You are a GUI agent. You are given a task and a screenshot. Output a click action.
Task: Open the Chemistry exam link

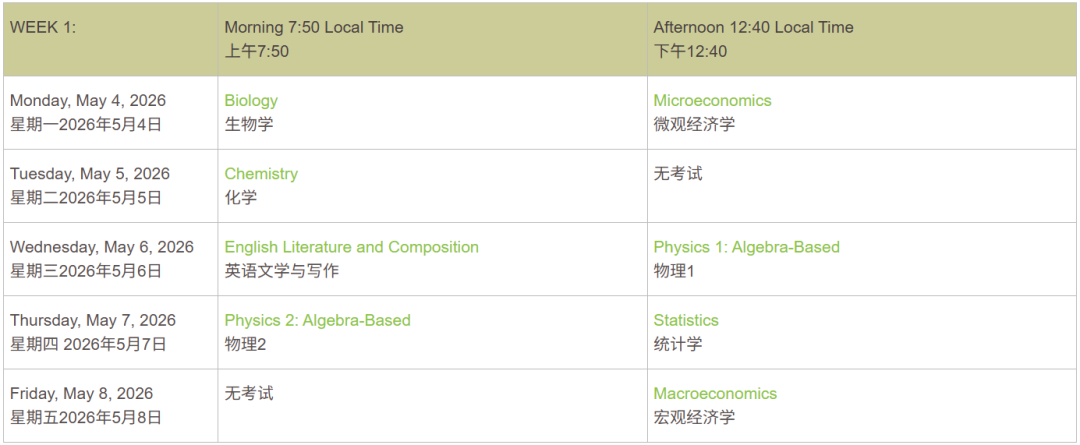point(261,173)
